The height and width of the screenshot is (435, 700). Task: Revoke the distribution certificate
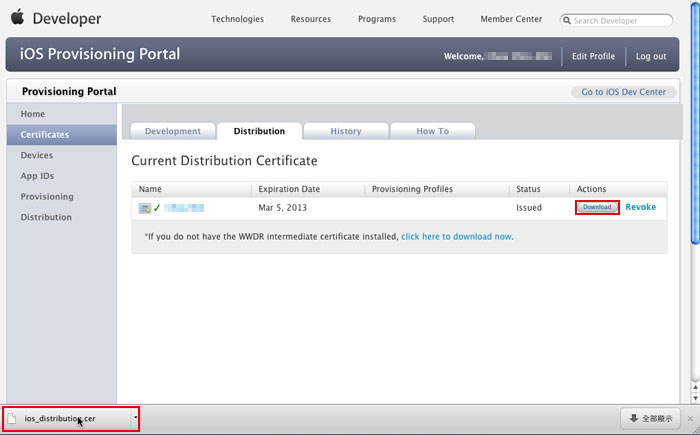(x=641, y=207)
